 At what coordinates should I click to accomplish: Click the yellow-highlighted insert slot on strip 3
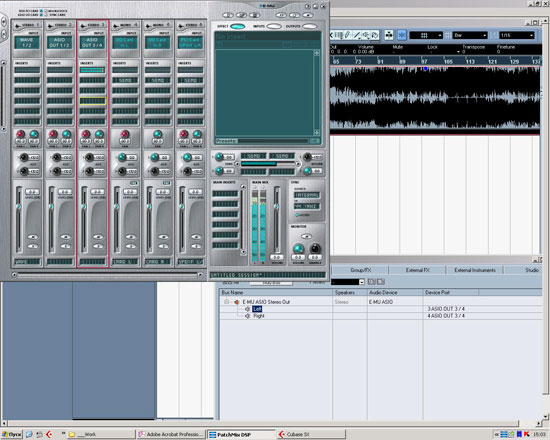point(92,101)
